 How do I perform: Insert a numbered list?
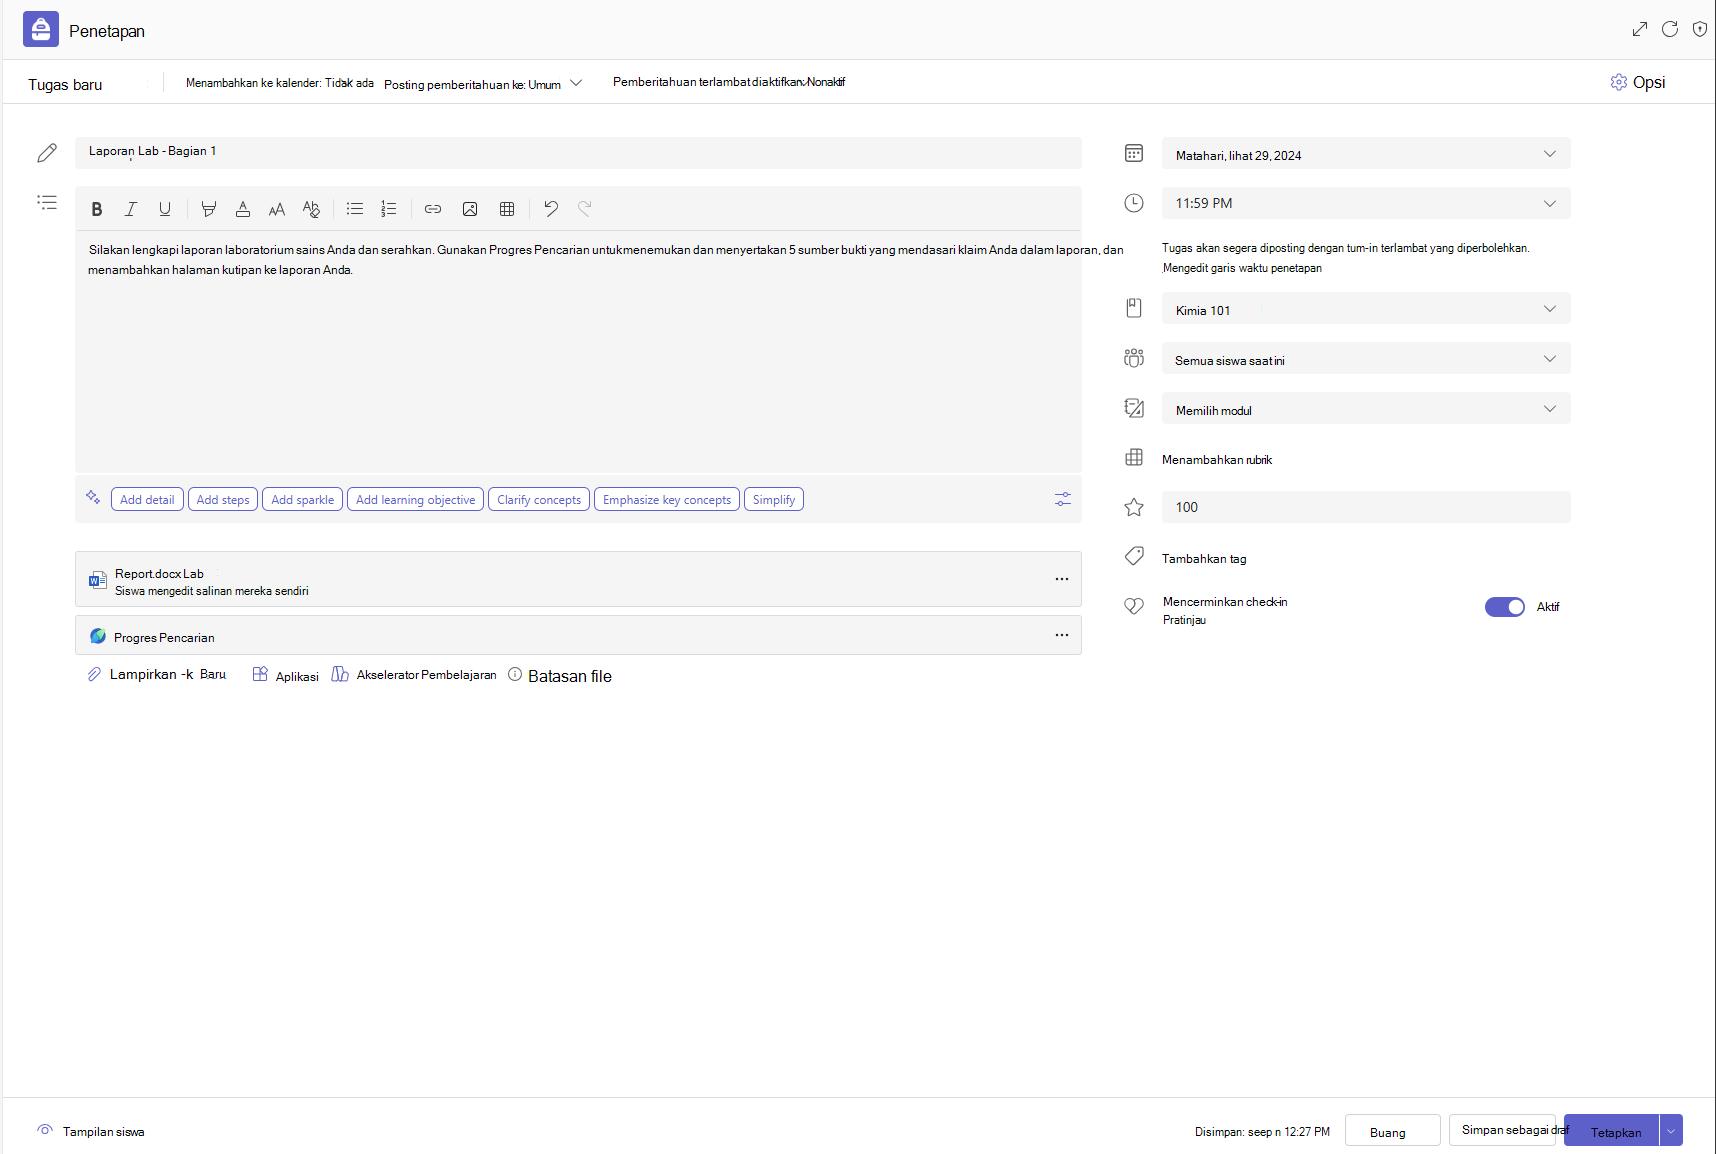[389, 209]
